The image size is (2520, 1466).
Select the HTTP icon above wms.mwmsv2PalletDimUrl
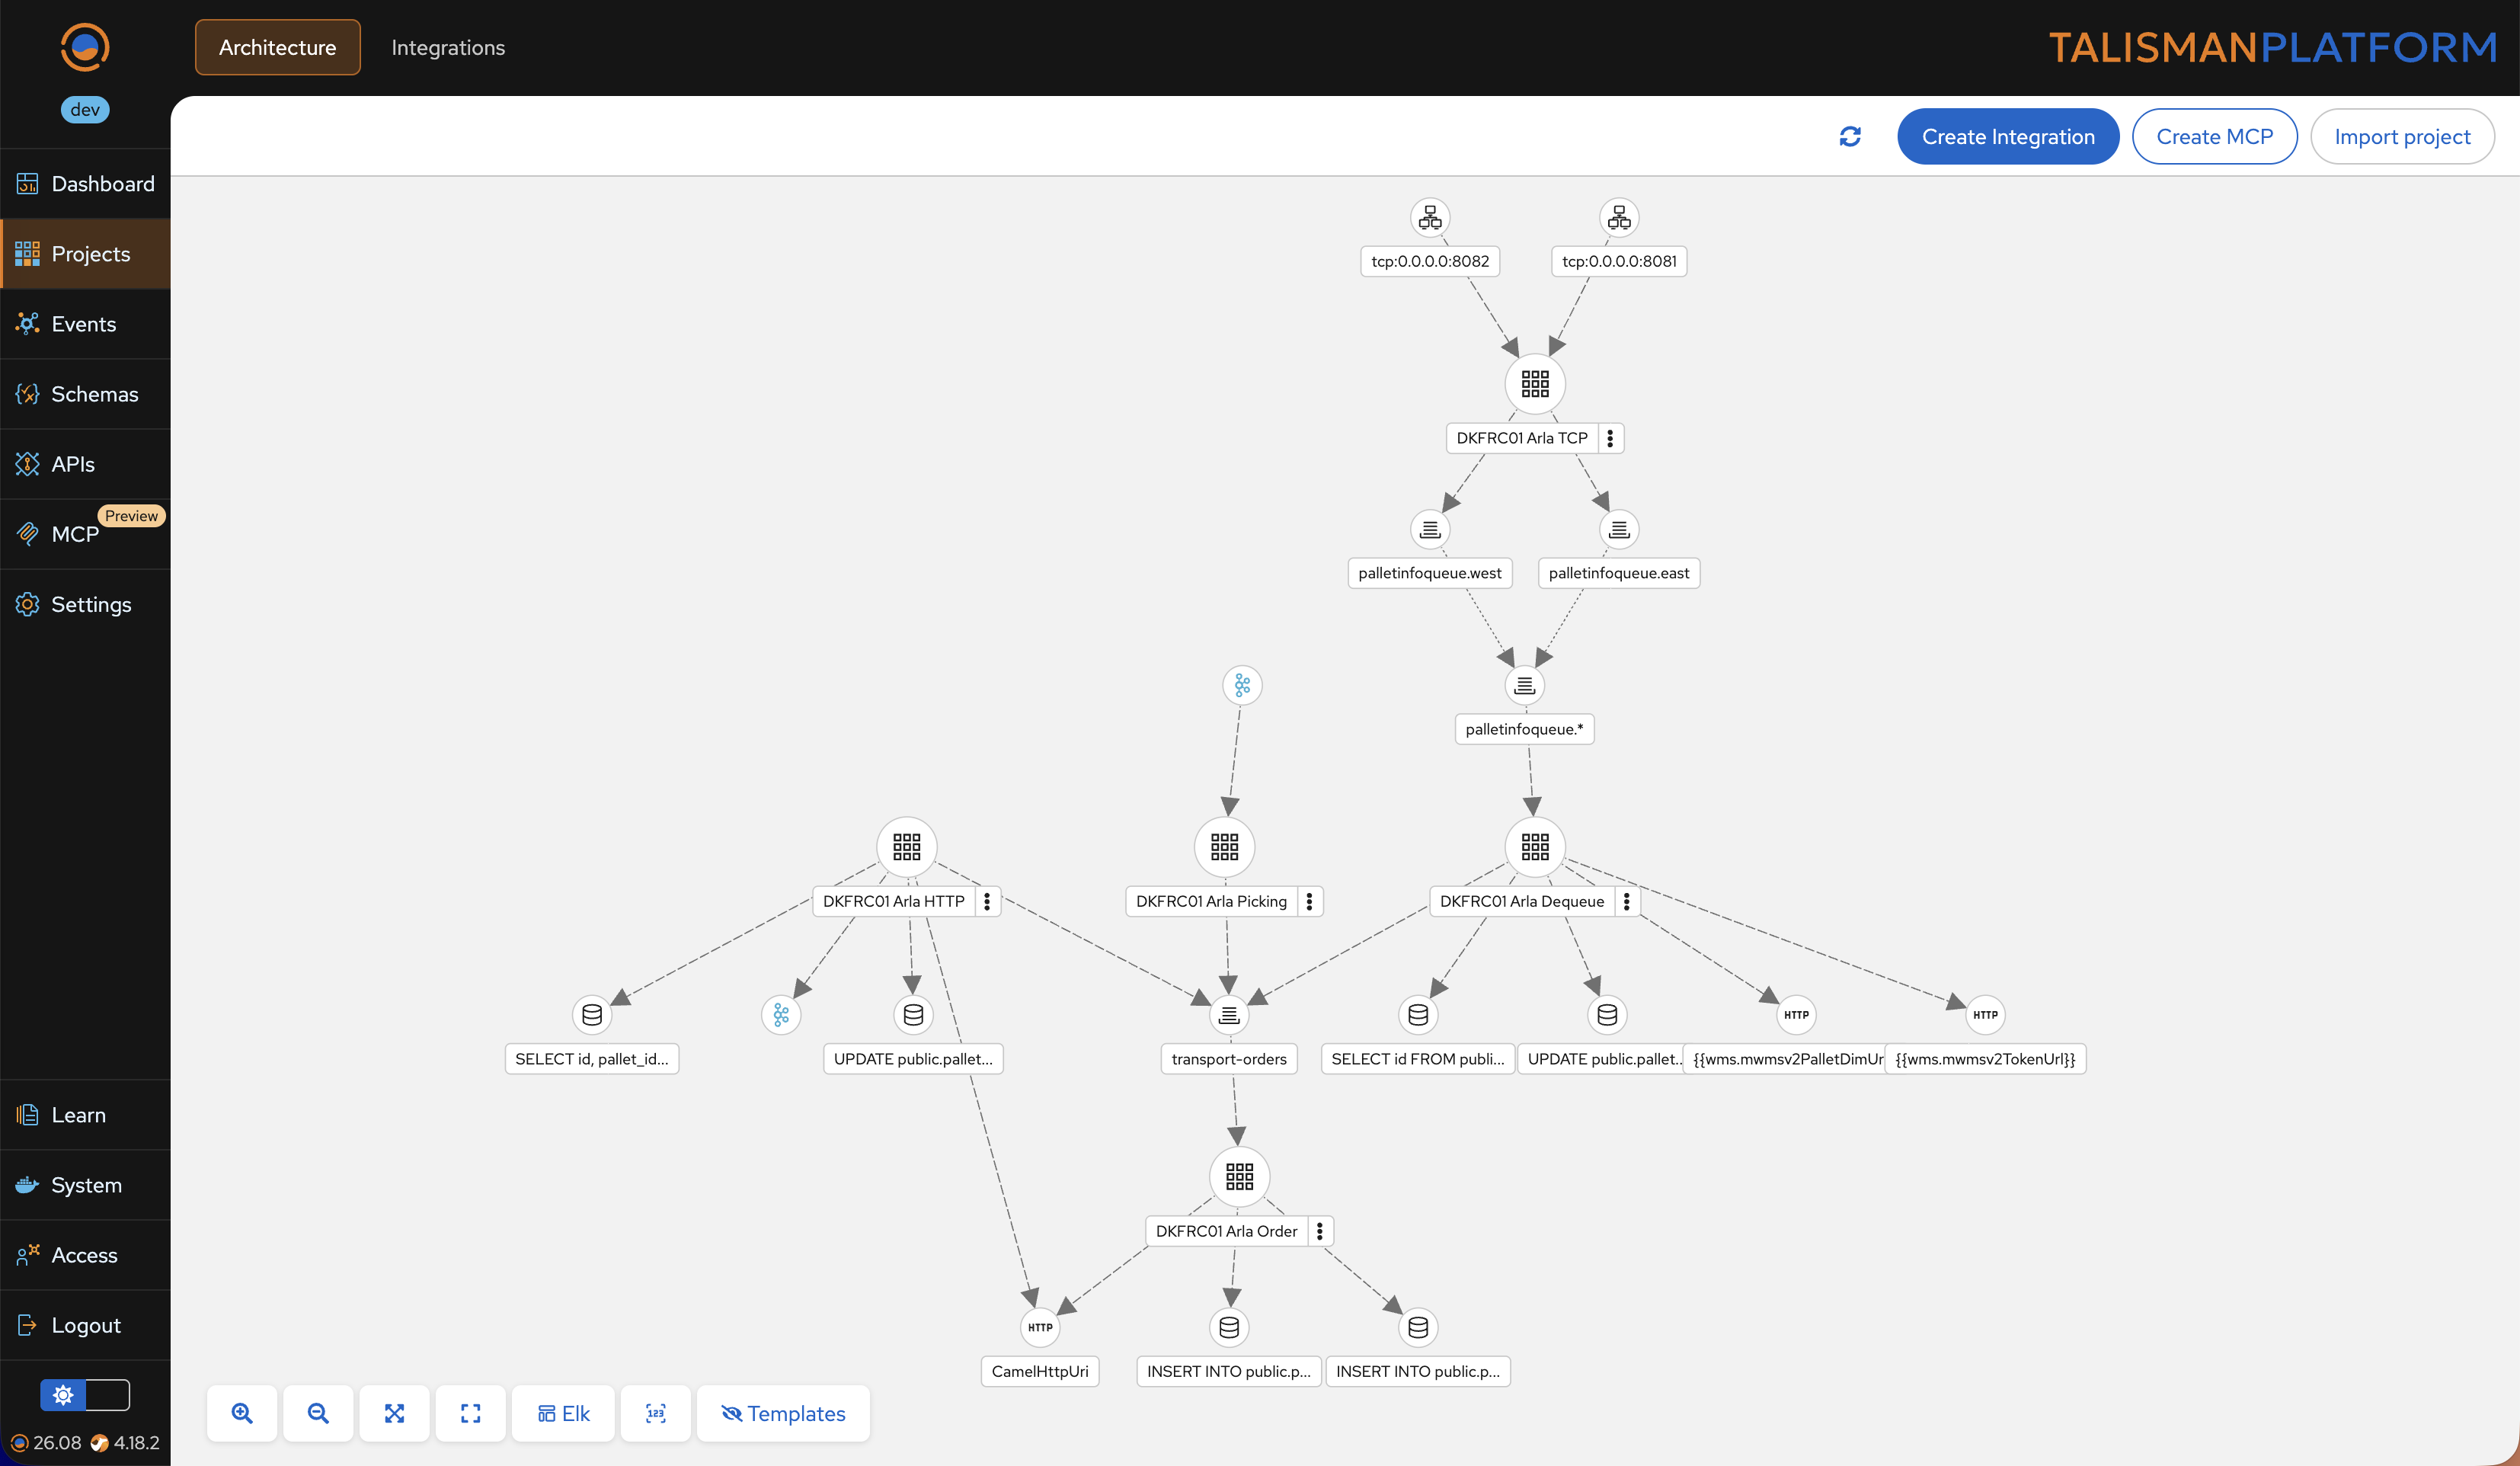tap(1796, 1015)
